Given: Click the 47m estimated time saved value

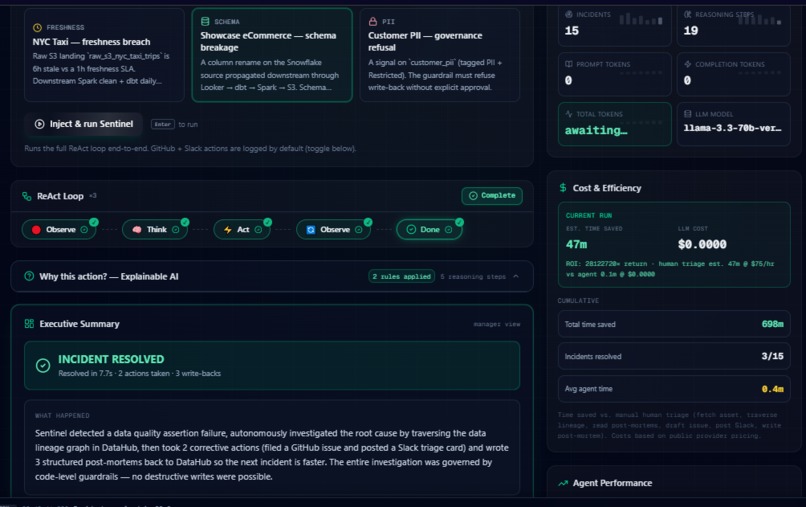Looking at the screenshot, I should (576, 245).
